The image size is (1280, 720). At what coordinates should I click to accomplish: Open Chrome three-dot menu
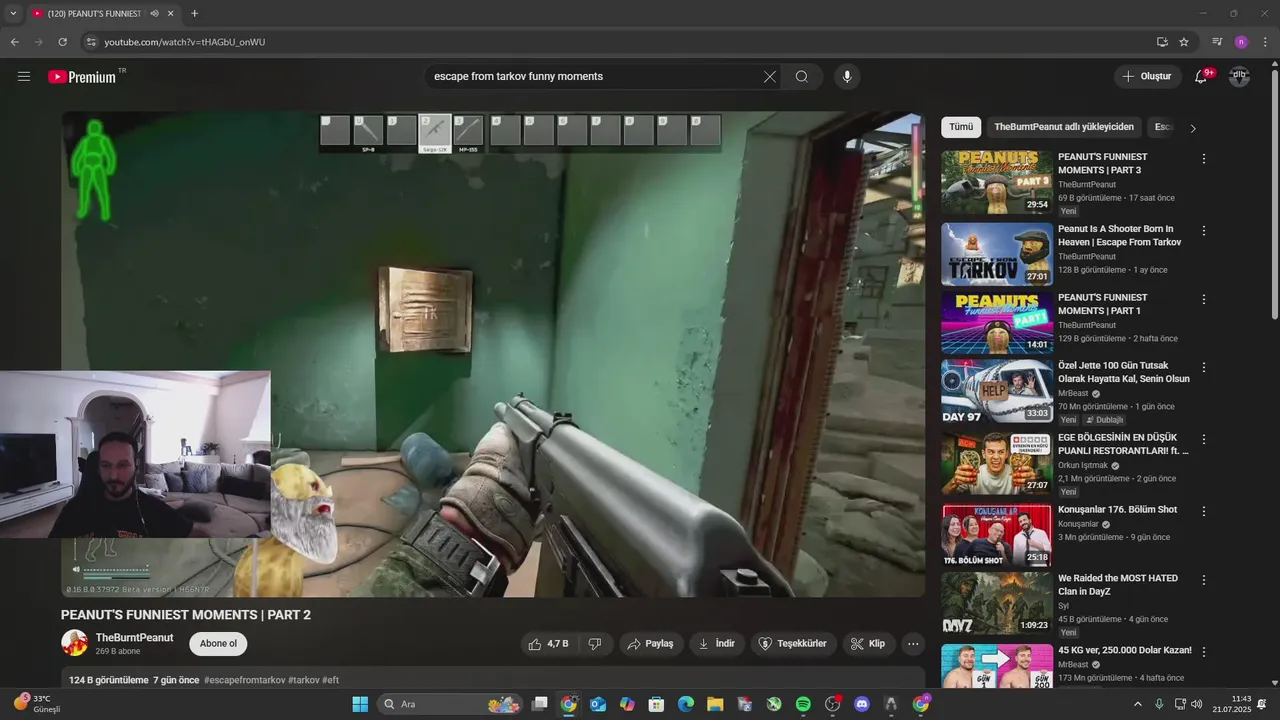[x=1264, y=42]
